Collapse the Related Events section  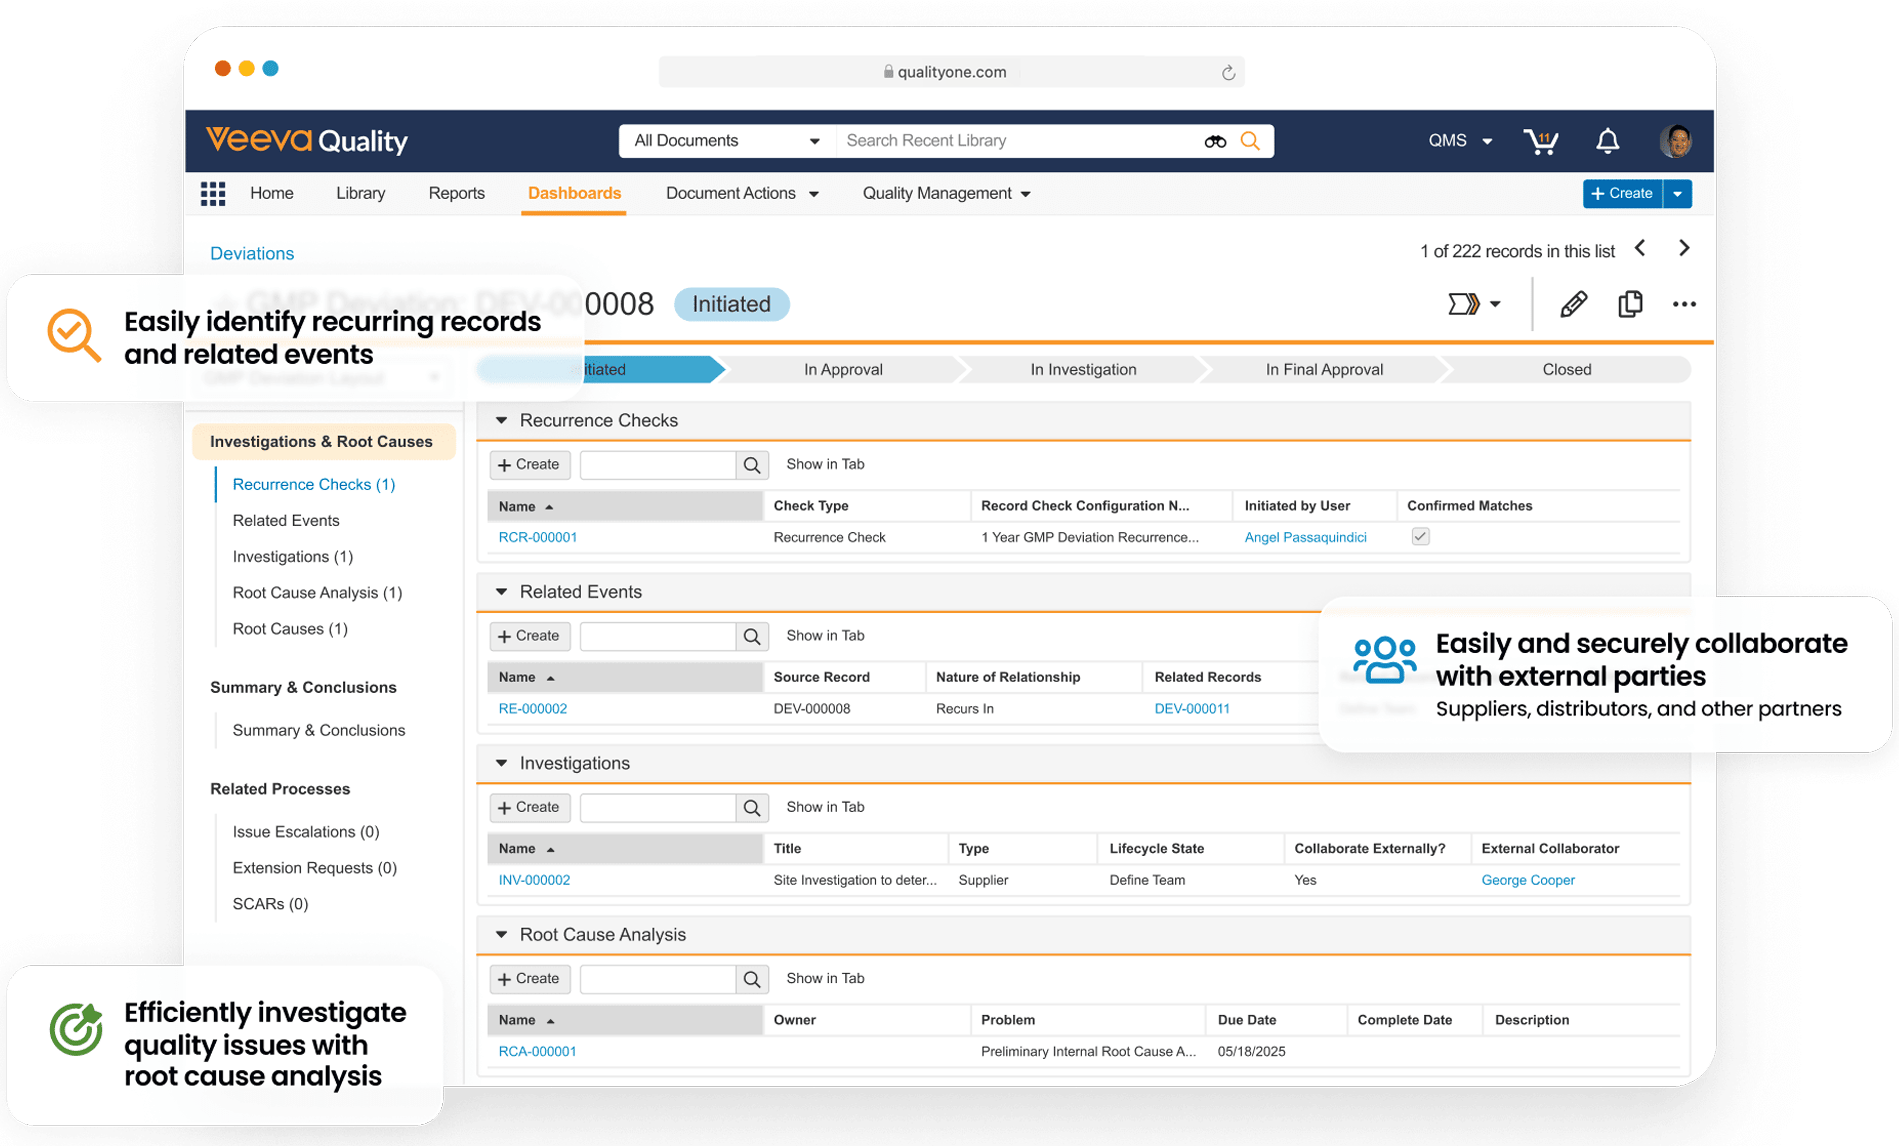coord(502,592)
